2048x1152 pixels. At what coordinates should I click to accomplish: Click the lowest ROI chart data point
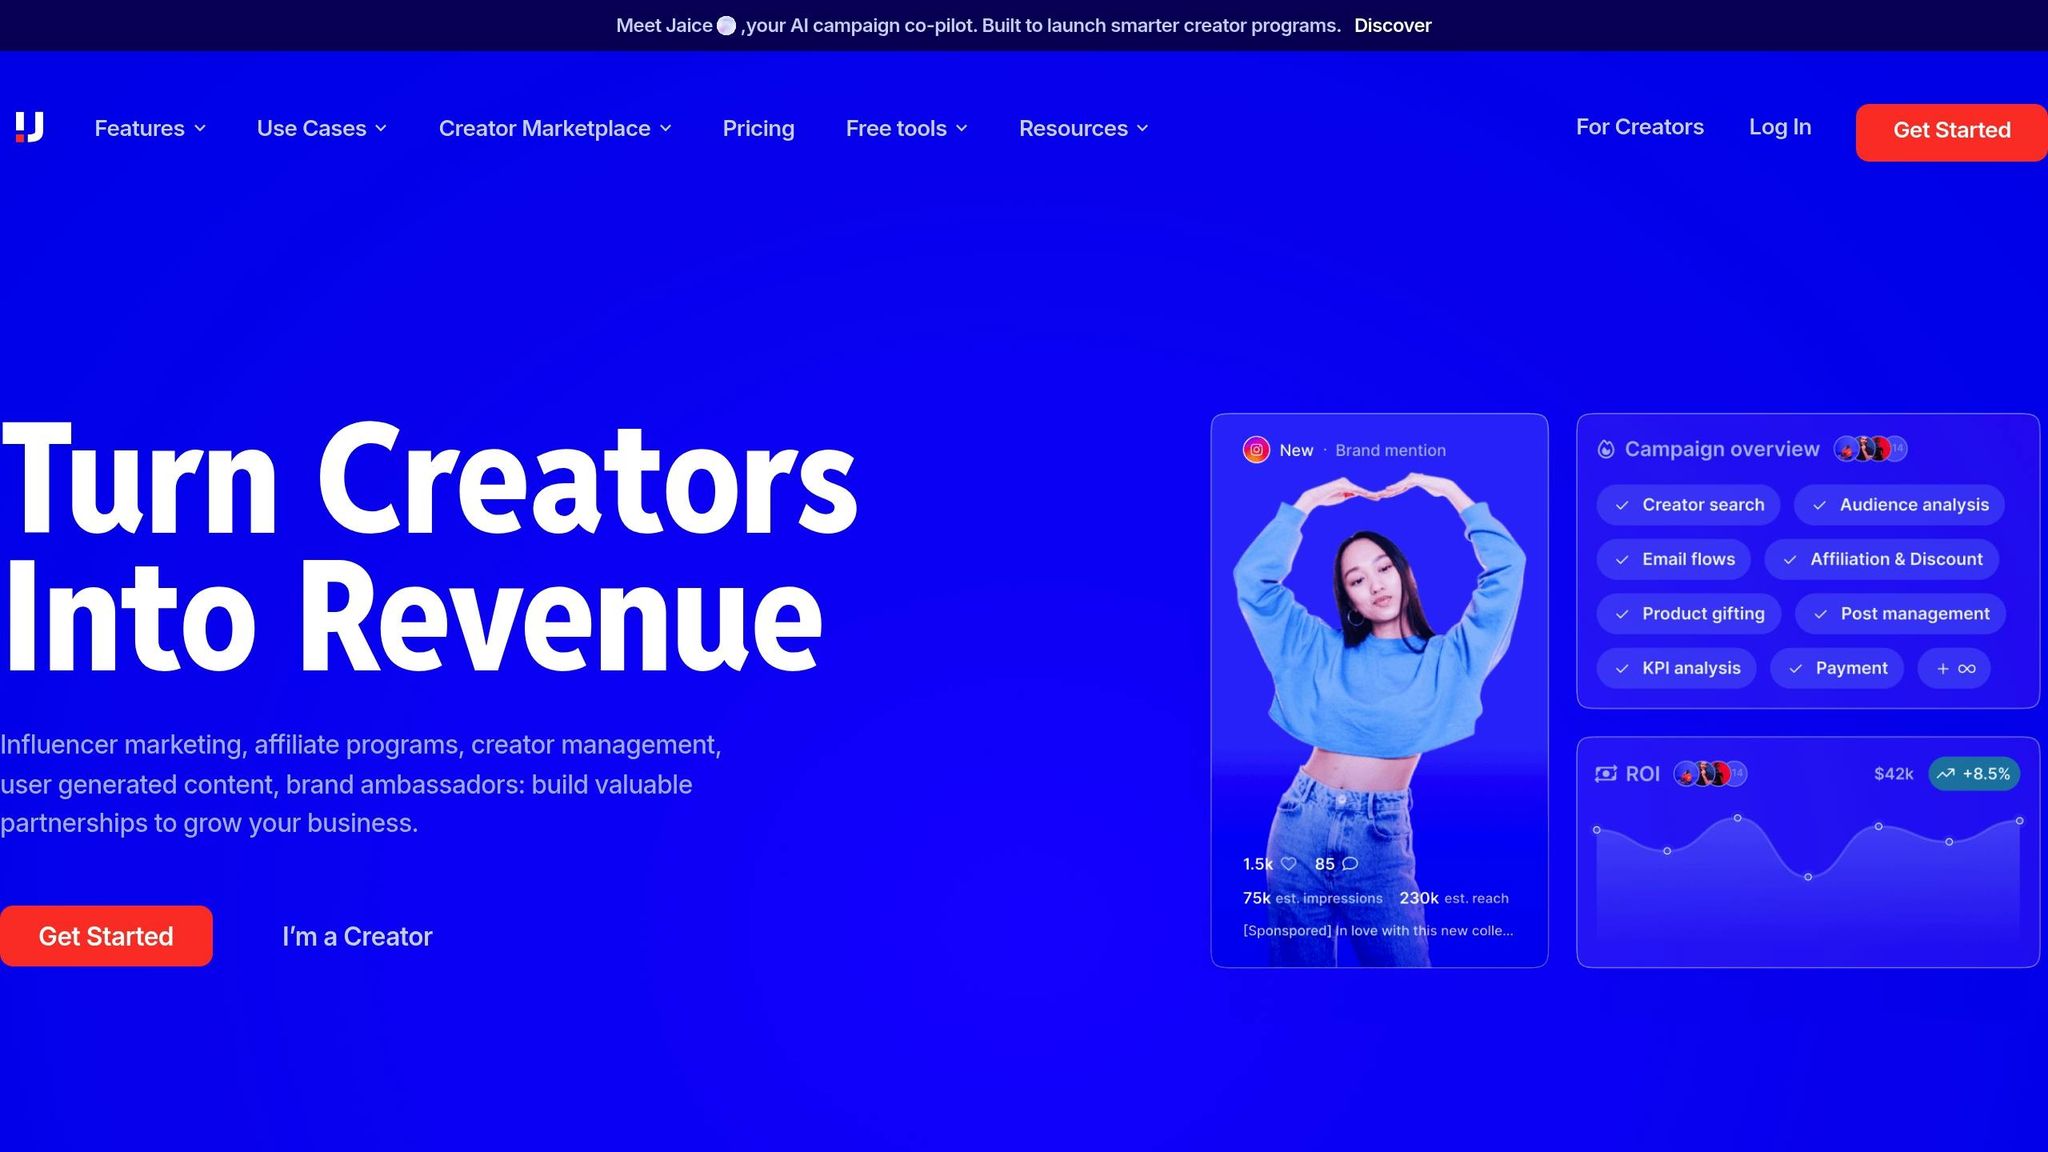[1808, 877]
